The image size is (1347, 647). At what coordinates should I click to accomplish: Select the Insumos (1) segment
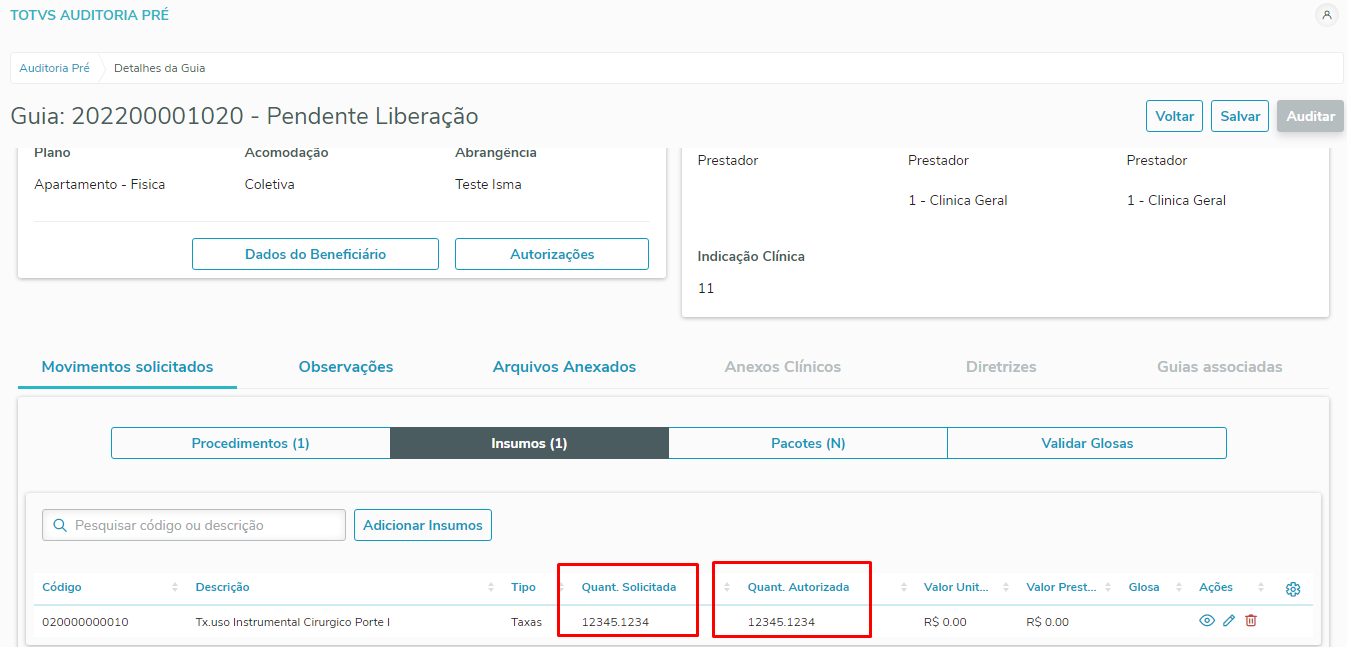pos(529,443)
